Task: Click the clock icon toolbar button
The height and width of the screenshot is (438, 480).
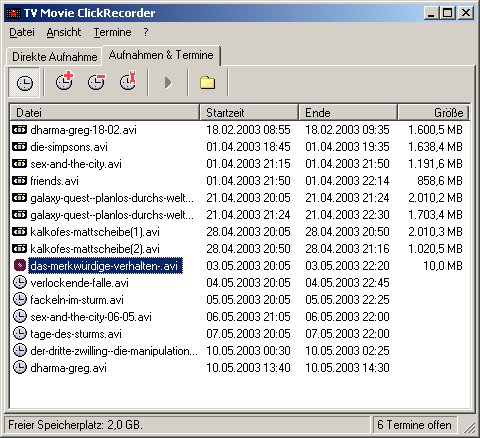Action: point(25,83)
